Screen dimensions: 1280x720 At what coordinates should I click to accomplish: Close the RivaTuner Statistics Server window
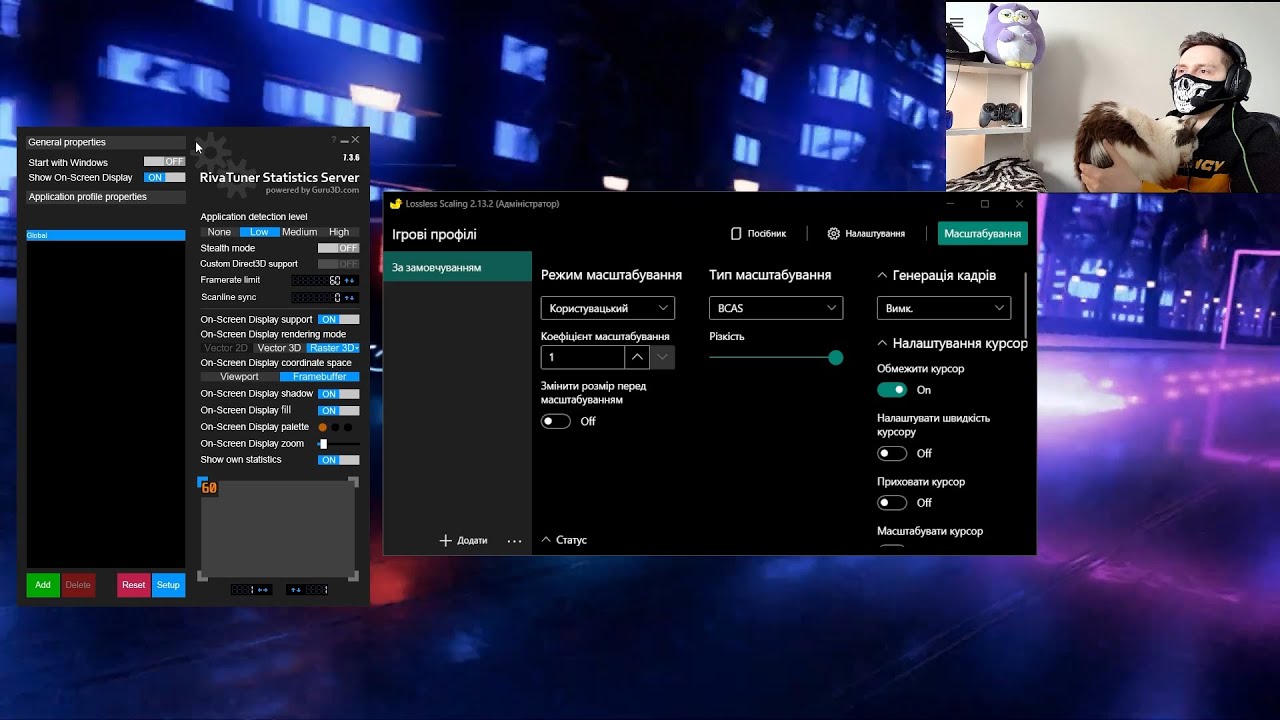[x=355, y=140]
